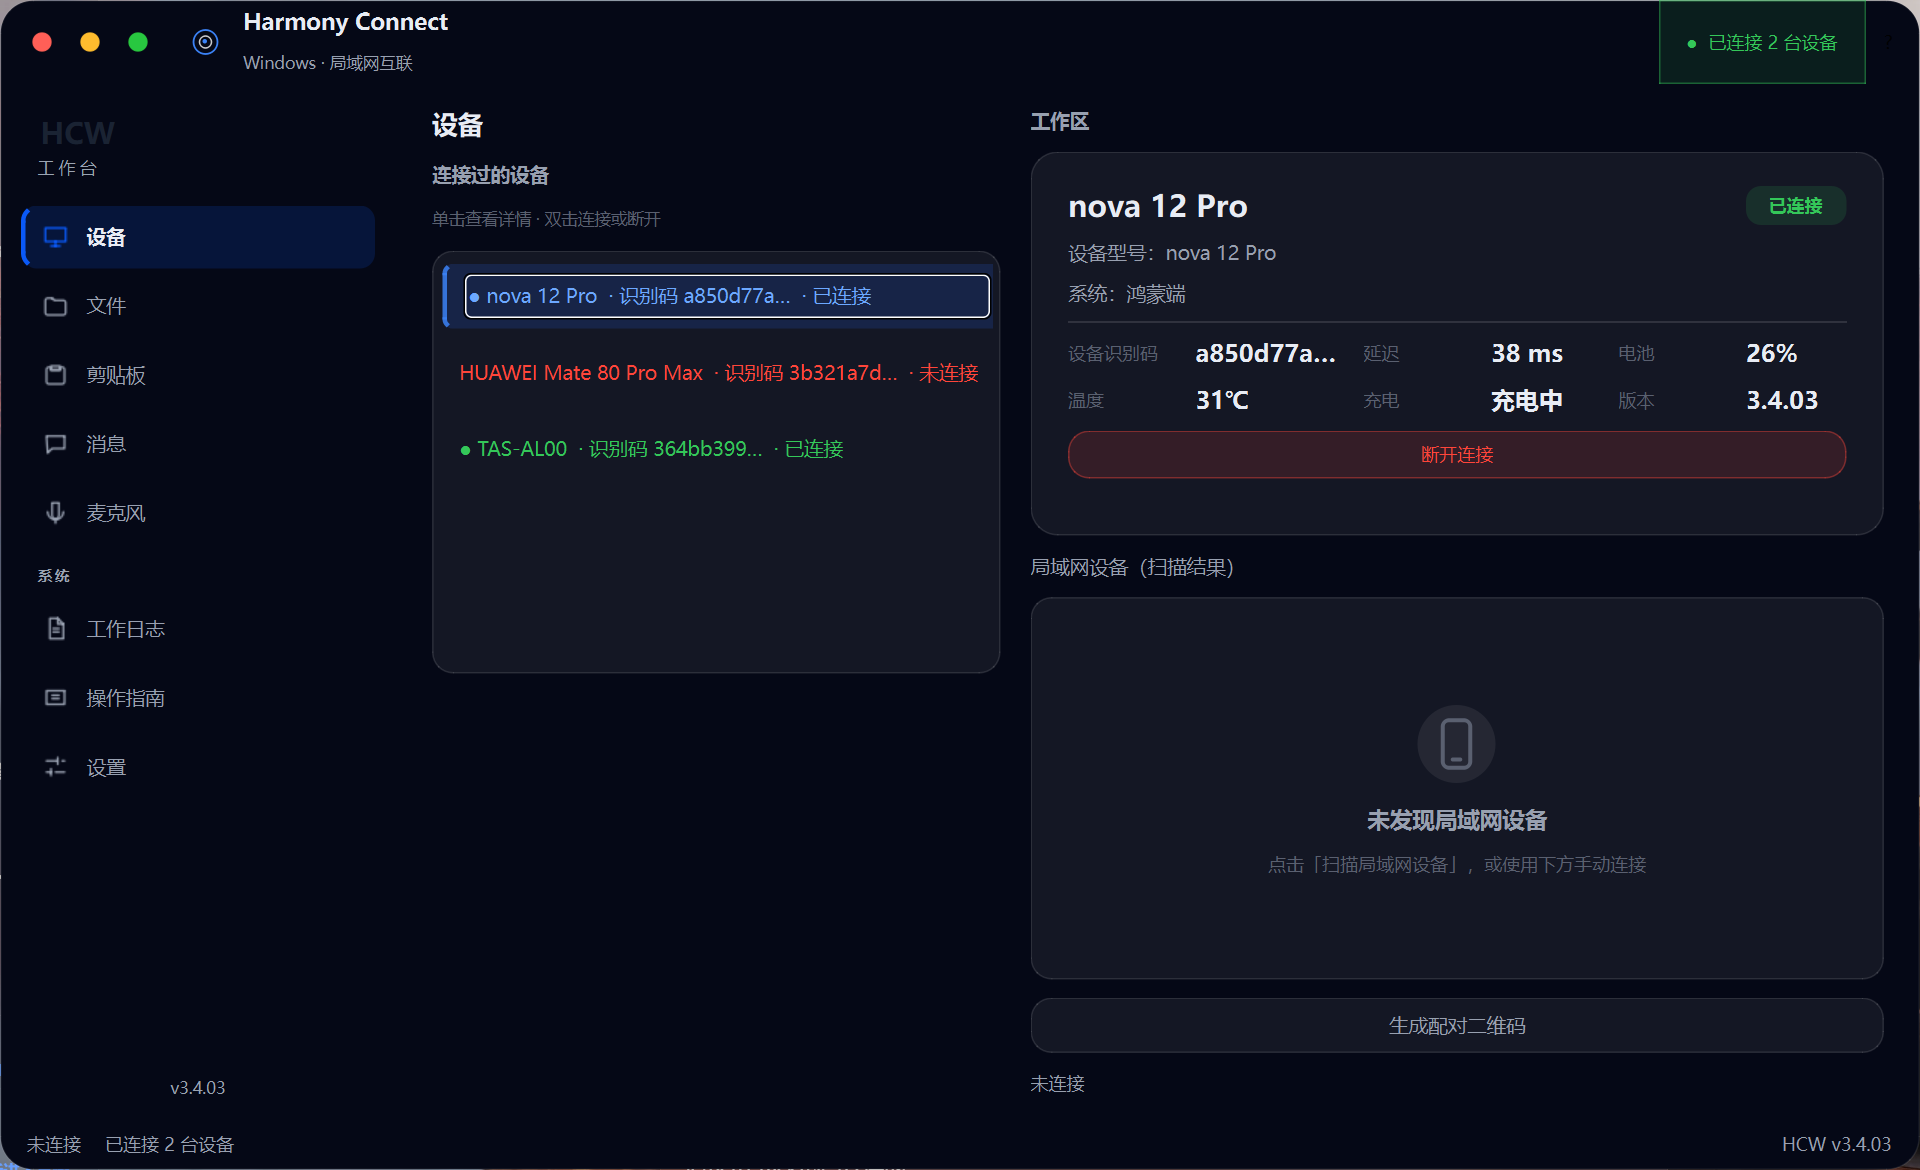
Task: Click 生成配对二维码 button
Action: click(1456, 1026)
